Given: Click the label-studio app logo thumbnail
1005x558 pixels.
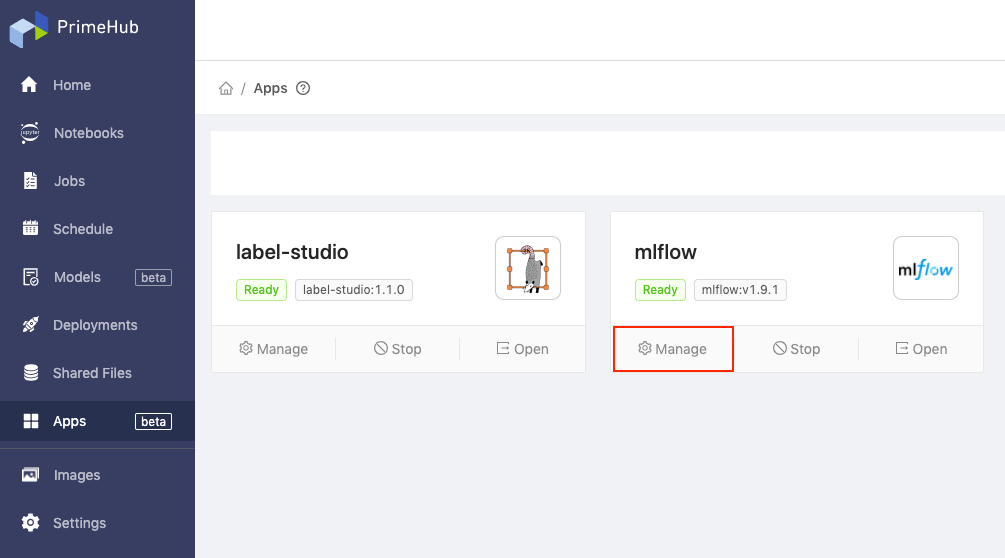Looking at the screenshot, I should pyautogui.click(x=528, y=268).
